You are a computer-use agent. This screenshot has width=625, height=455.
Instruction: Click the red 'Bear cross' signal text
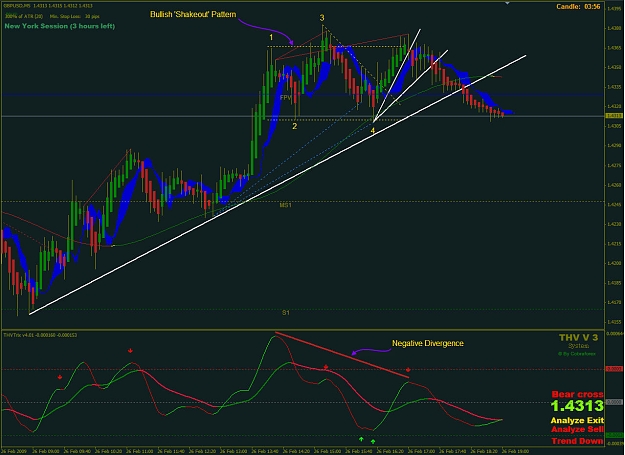578,394
